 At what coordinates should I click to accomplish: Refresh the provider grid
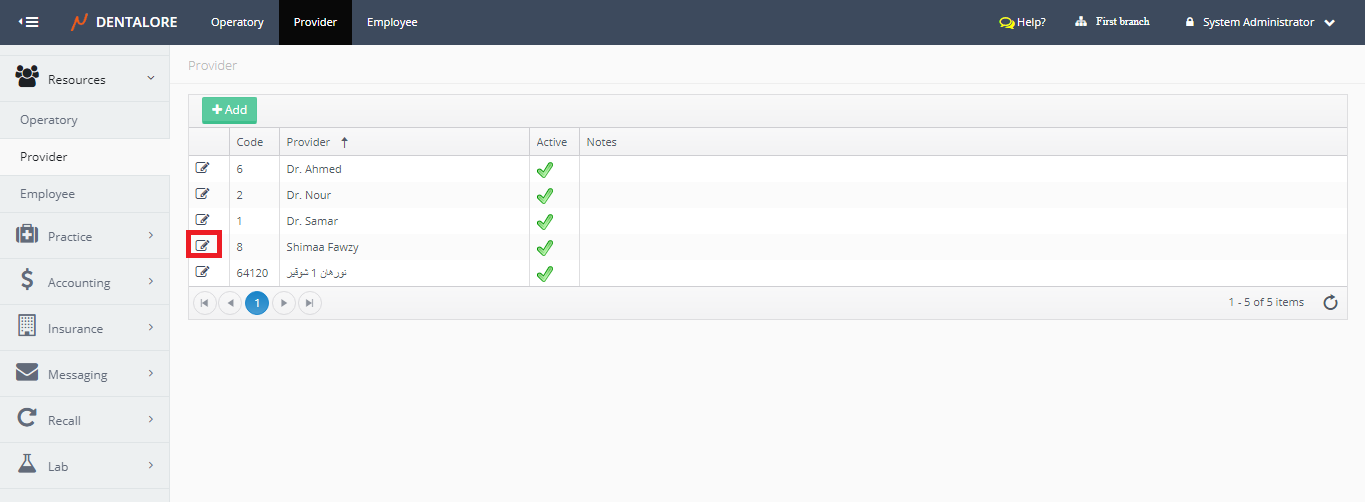1330,303
